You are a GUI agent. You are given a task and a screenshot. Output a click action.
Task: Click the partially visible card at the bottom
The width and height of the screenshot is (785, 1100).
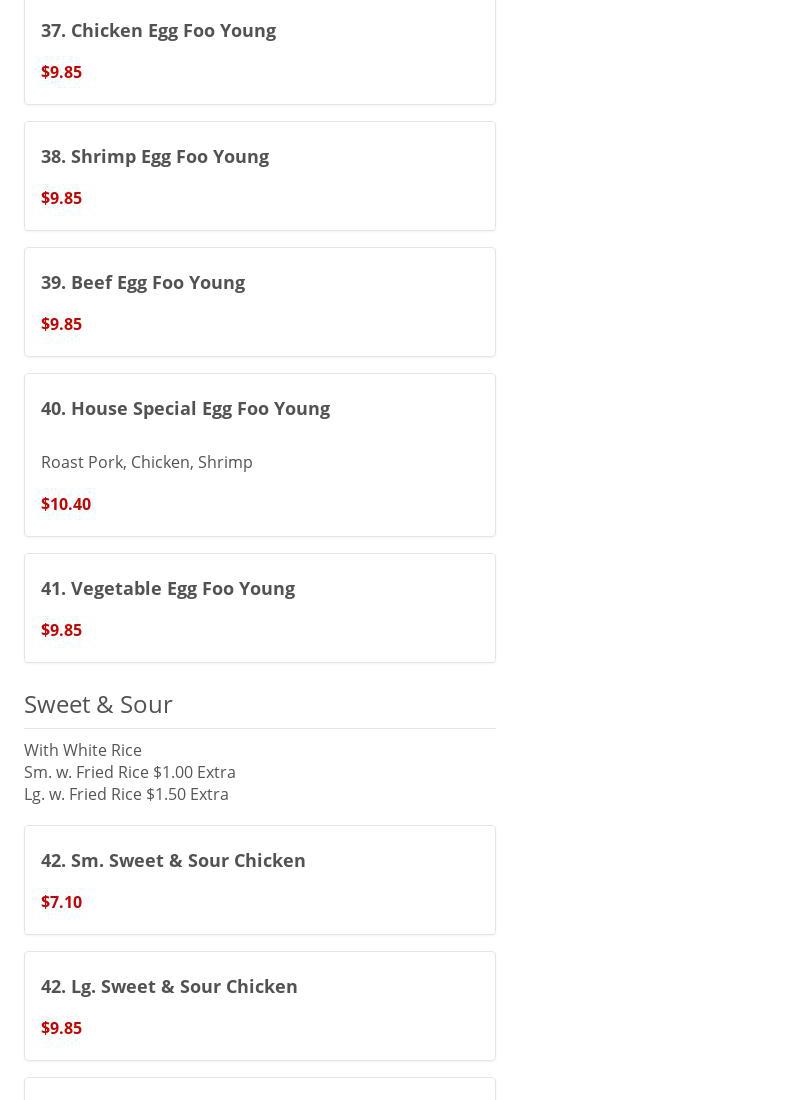click(260, 1090)
